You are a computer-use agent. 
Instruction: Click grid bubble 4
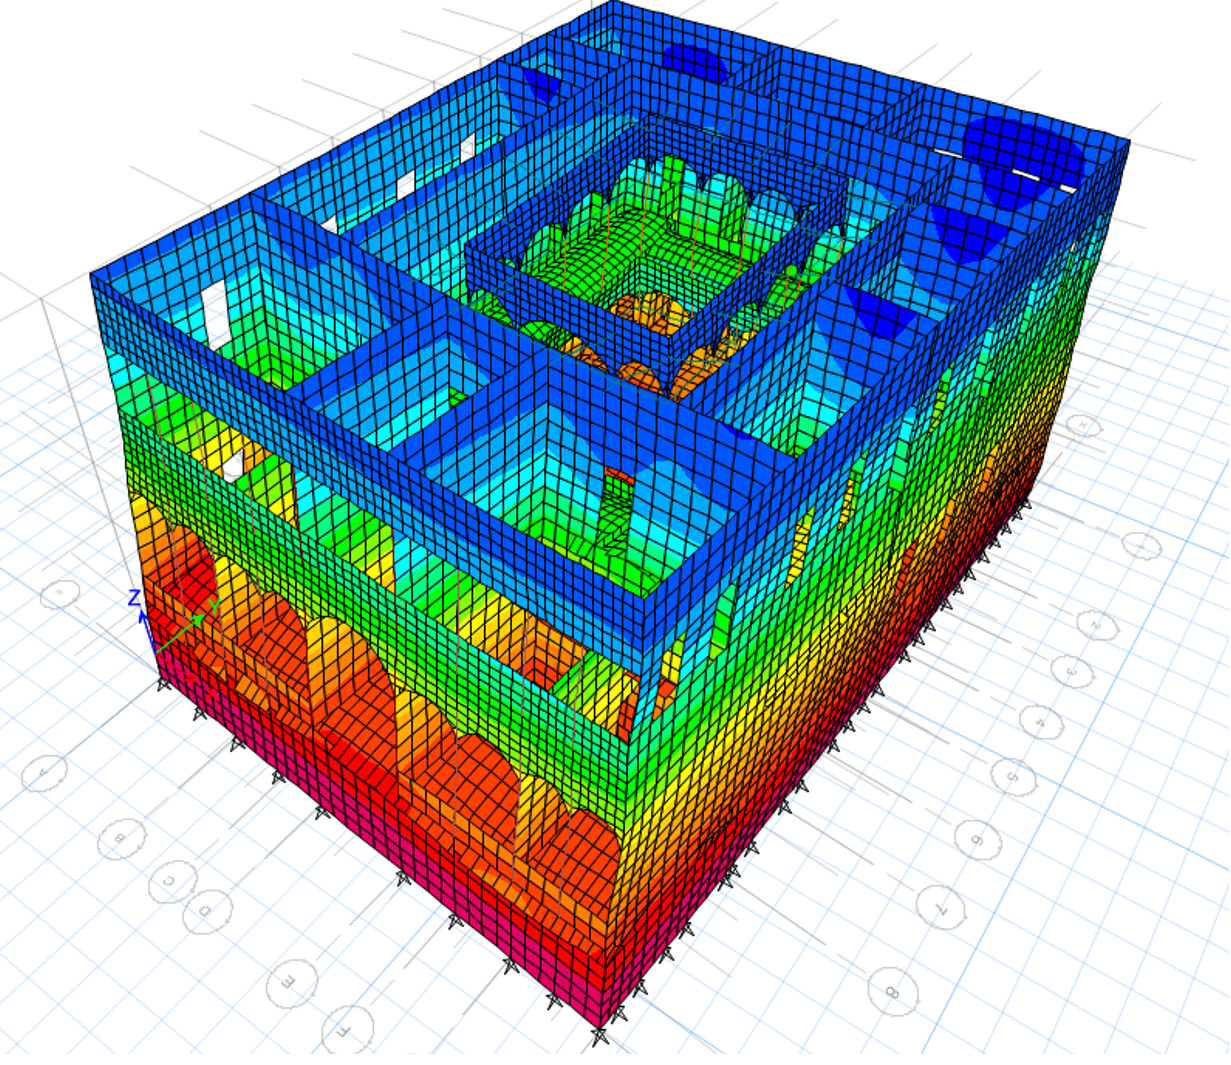[1042, 720]
